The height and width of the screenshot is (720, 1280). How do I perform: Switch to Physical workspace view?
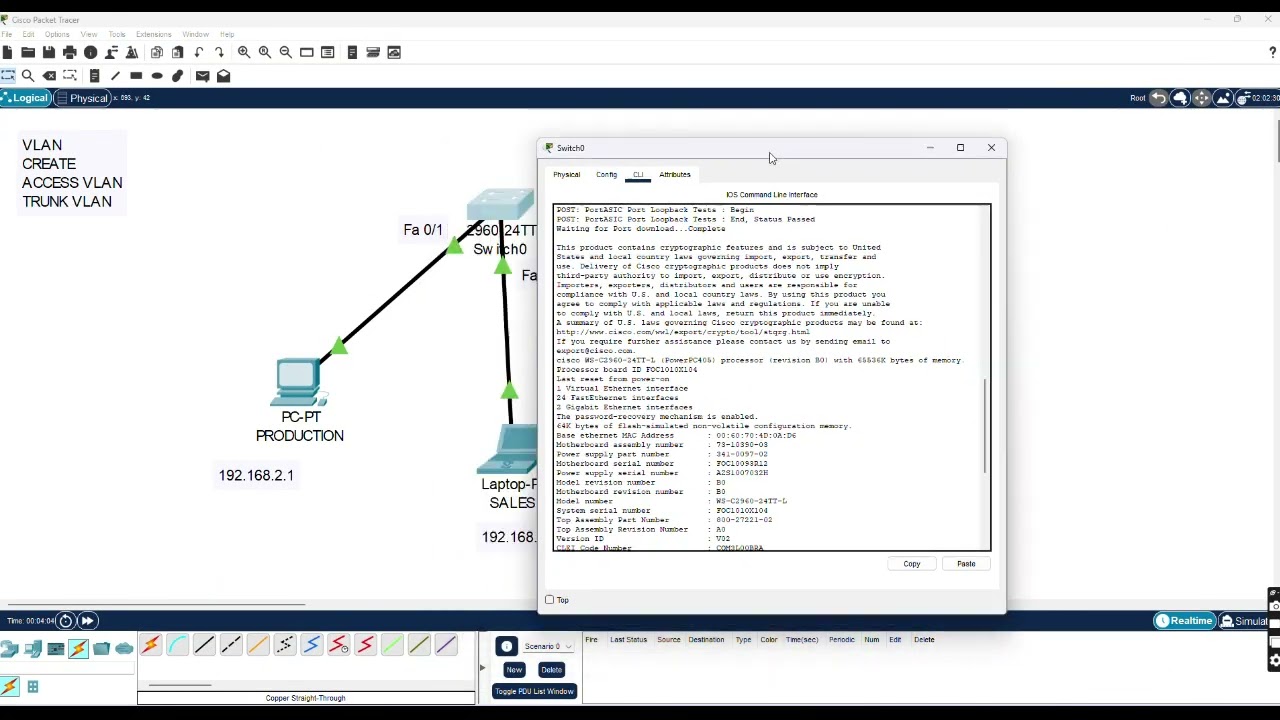tap(82, 98)
